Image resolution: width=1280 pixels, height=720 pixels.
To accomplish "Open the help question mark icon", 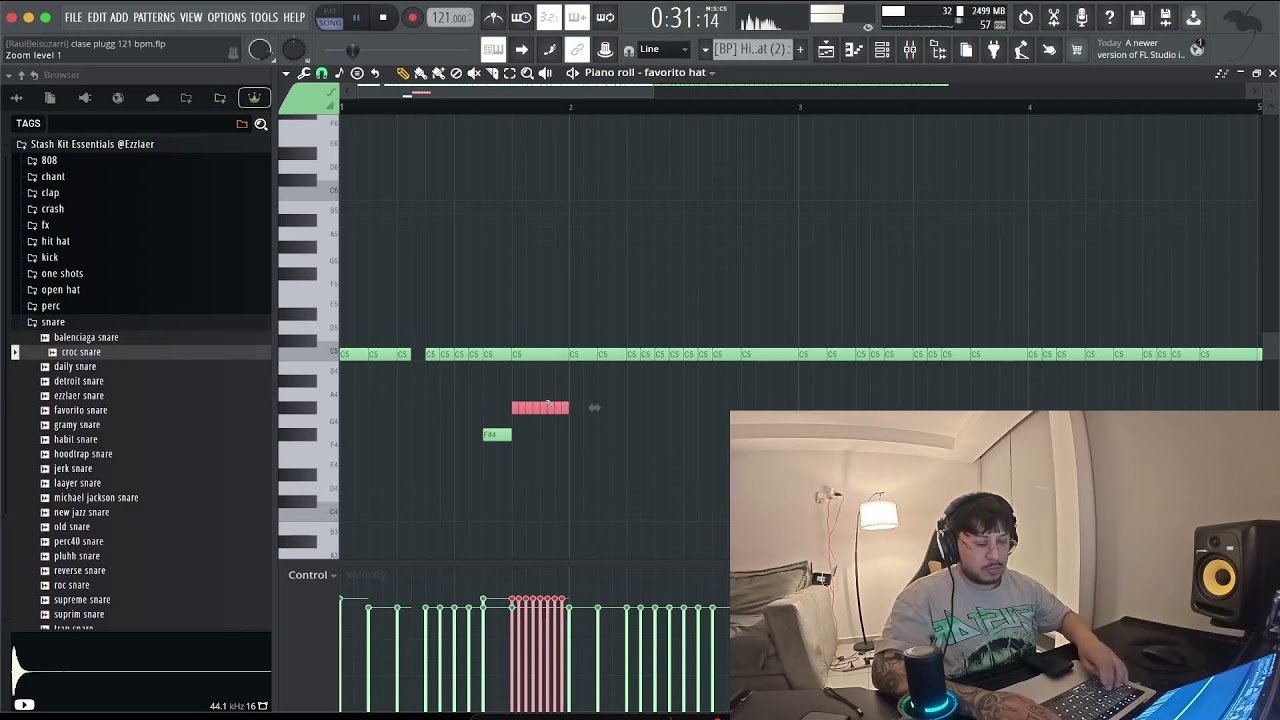I will [x=1110, y=17].
